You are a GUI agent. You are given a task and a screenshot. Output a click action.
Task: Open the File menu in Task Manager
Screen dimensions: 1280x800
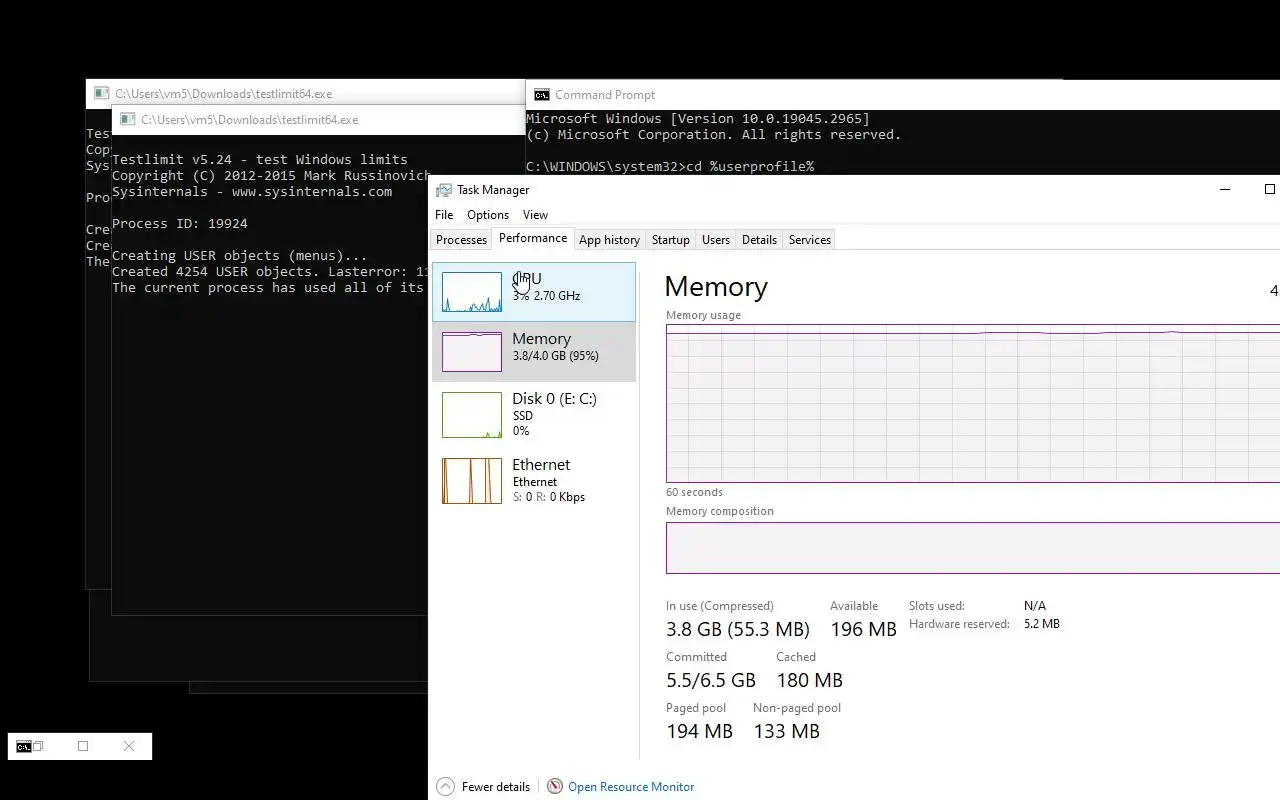pos(444,215)
